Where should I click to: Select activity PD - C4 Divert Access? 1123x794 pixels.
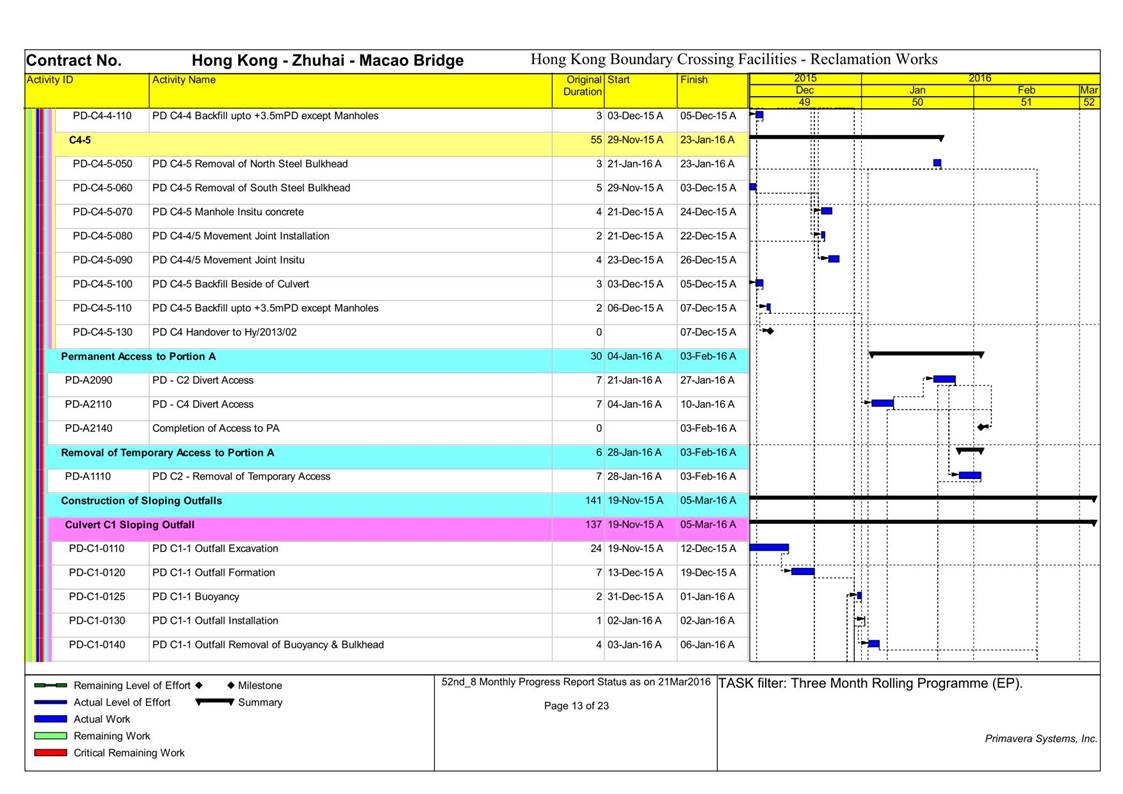point(203,405)
